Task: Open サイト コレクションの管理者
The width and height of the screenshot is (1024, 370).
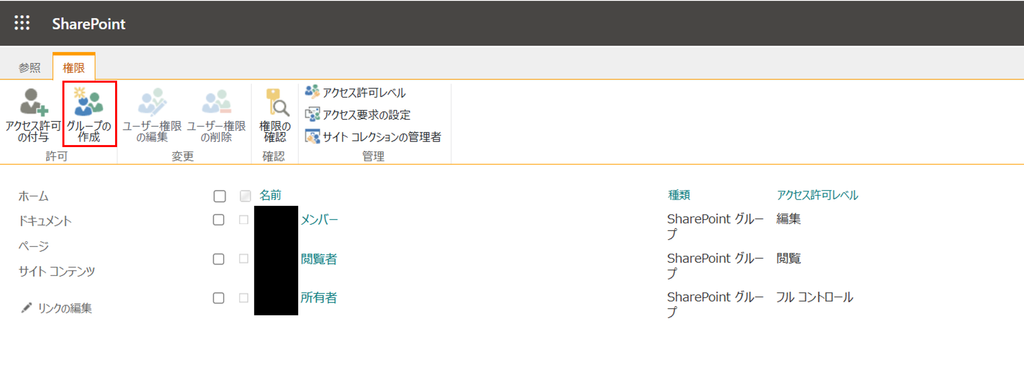Action: [x=374, y=137]
